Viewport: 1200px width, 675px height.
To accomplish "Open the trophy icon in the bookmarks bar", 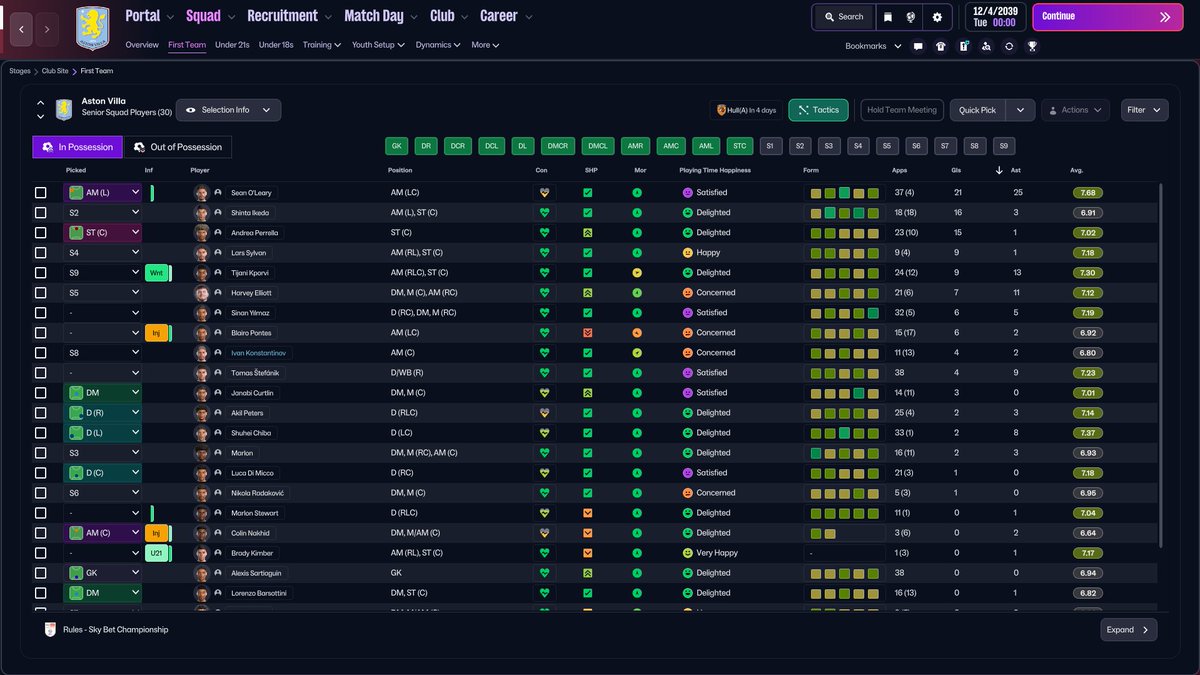I will pyautogui.click(x=1032, y=46).
